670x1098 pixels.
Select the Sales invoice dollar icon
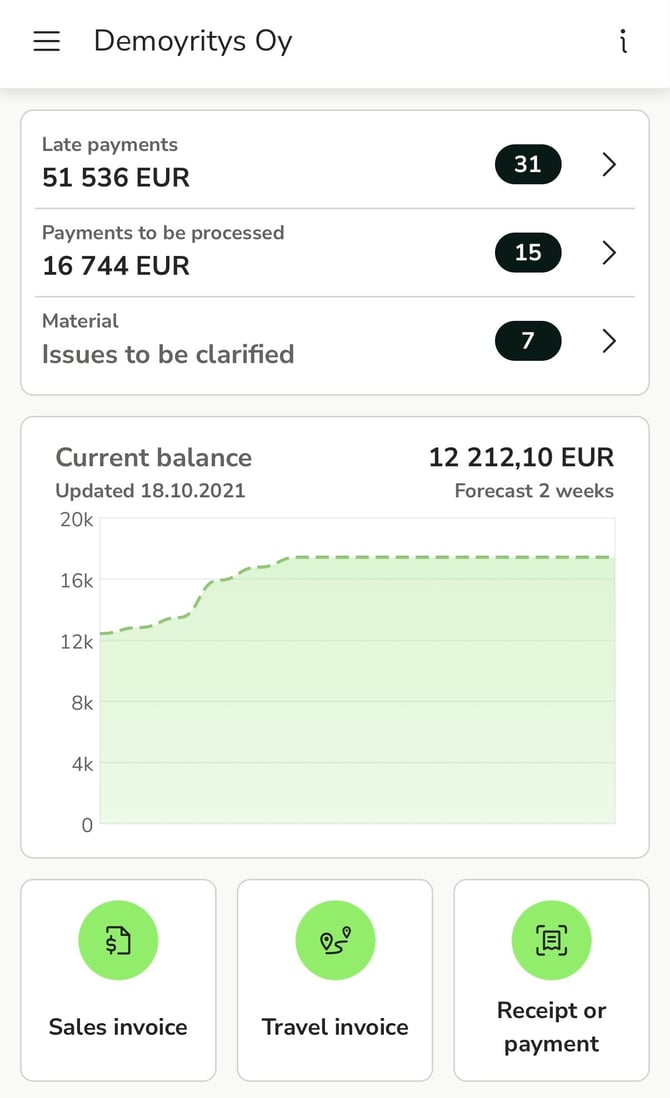coord(118,940)
